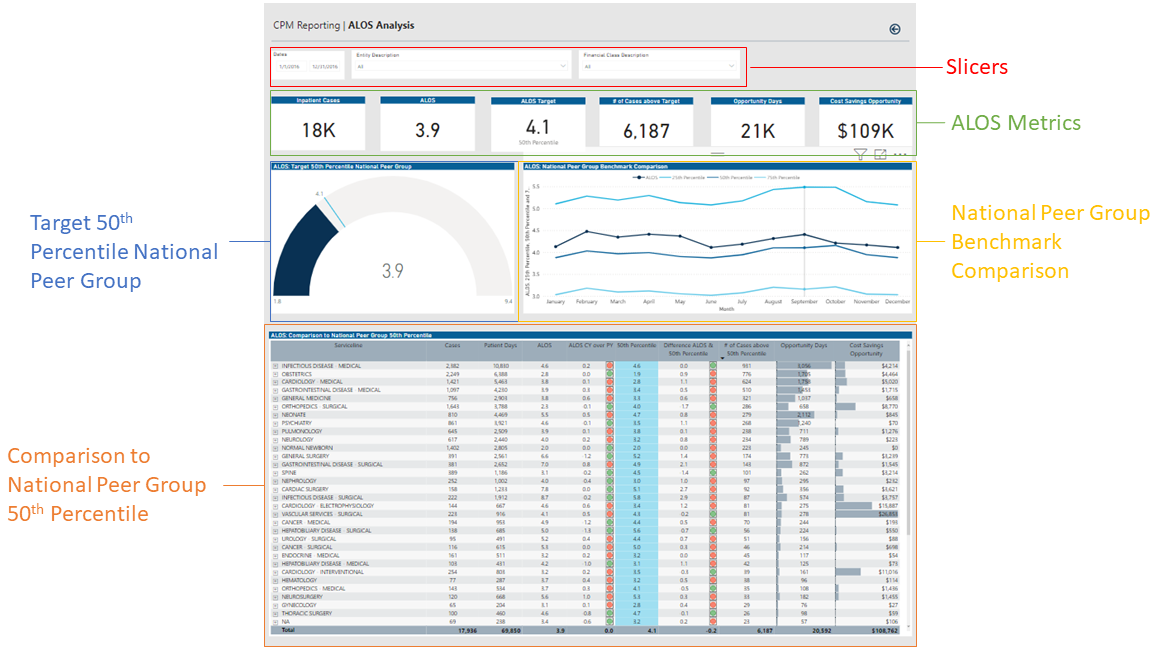
Task: Expand the NEONATE serviceline row
Action: [275, 414]
